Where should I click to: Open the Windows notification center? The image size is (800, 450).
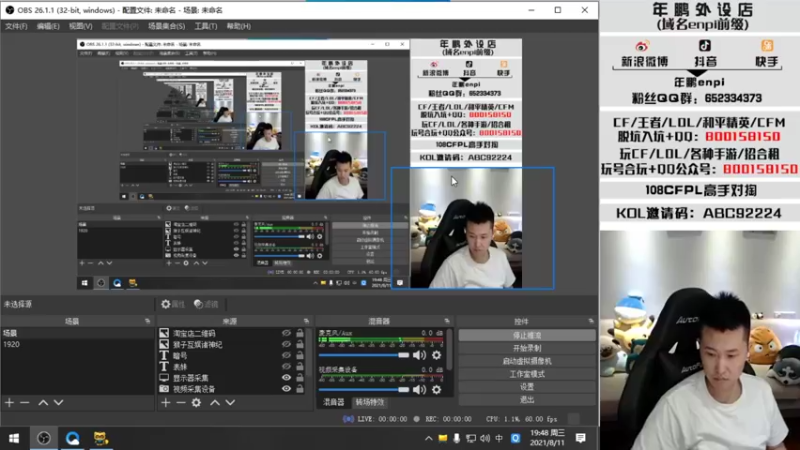[x=581, y=438]
